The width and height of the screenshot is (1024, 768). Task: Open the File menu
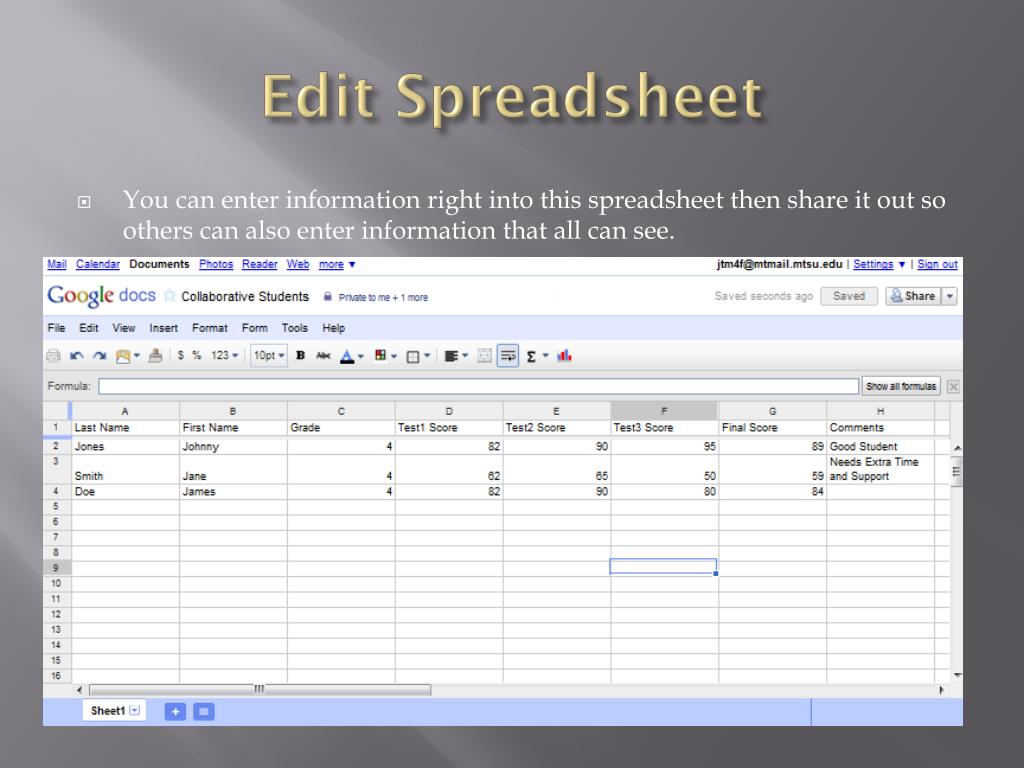click(x=56, y=328)
